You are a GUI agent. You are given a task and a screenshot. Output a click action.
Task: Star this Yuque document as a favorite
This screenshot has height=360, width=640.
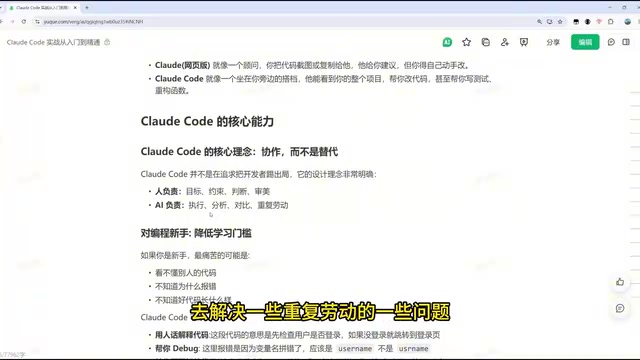(466, 42)
